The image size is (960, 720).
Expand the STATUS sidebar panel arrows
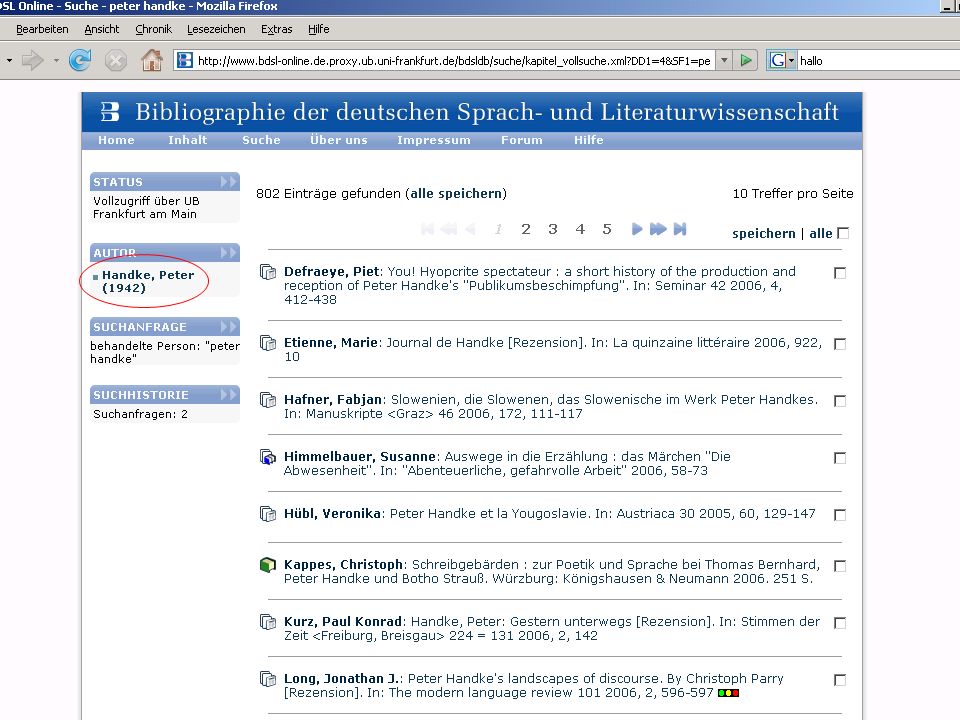(x=228, y=182)
